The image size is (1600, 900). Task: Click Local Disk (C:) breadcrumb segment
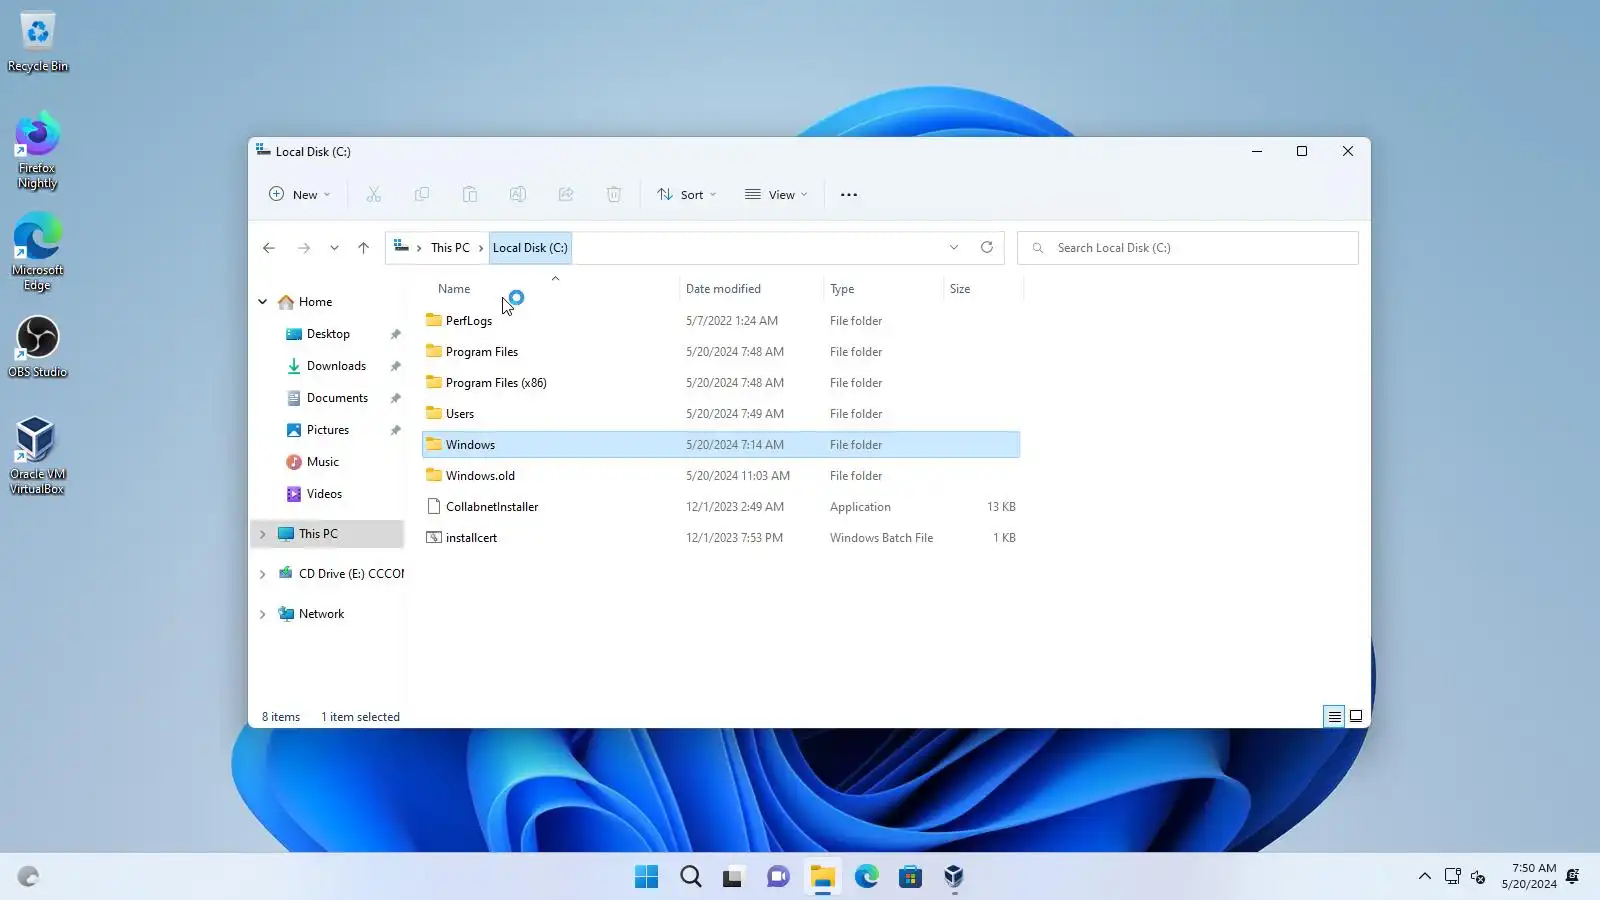[x=530, y=248]
